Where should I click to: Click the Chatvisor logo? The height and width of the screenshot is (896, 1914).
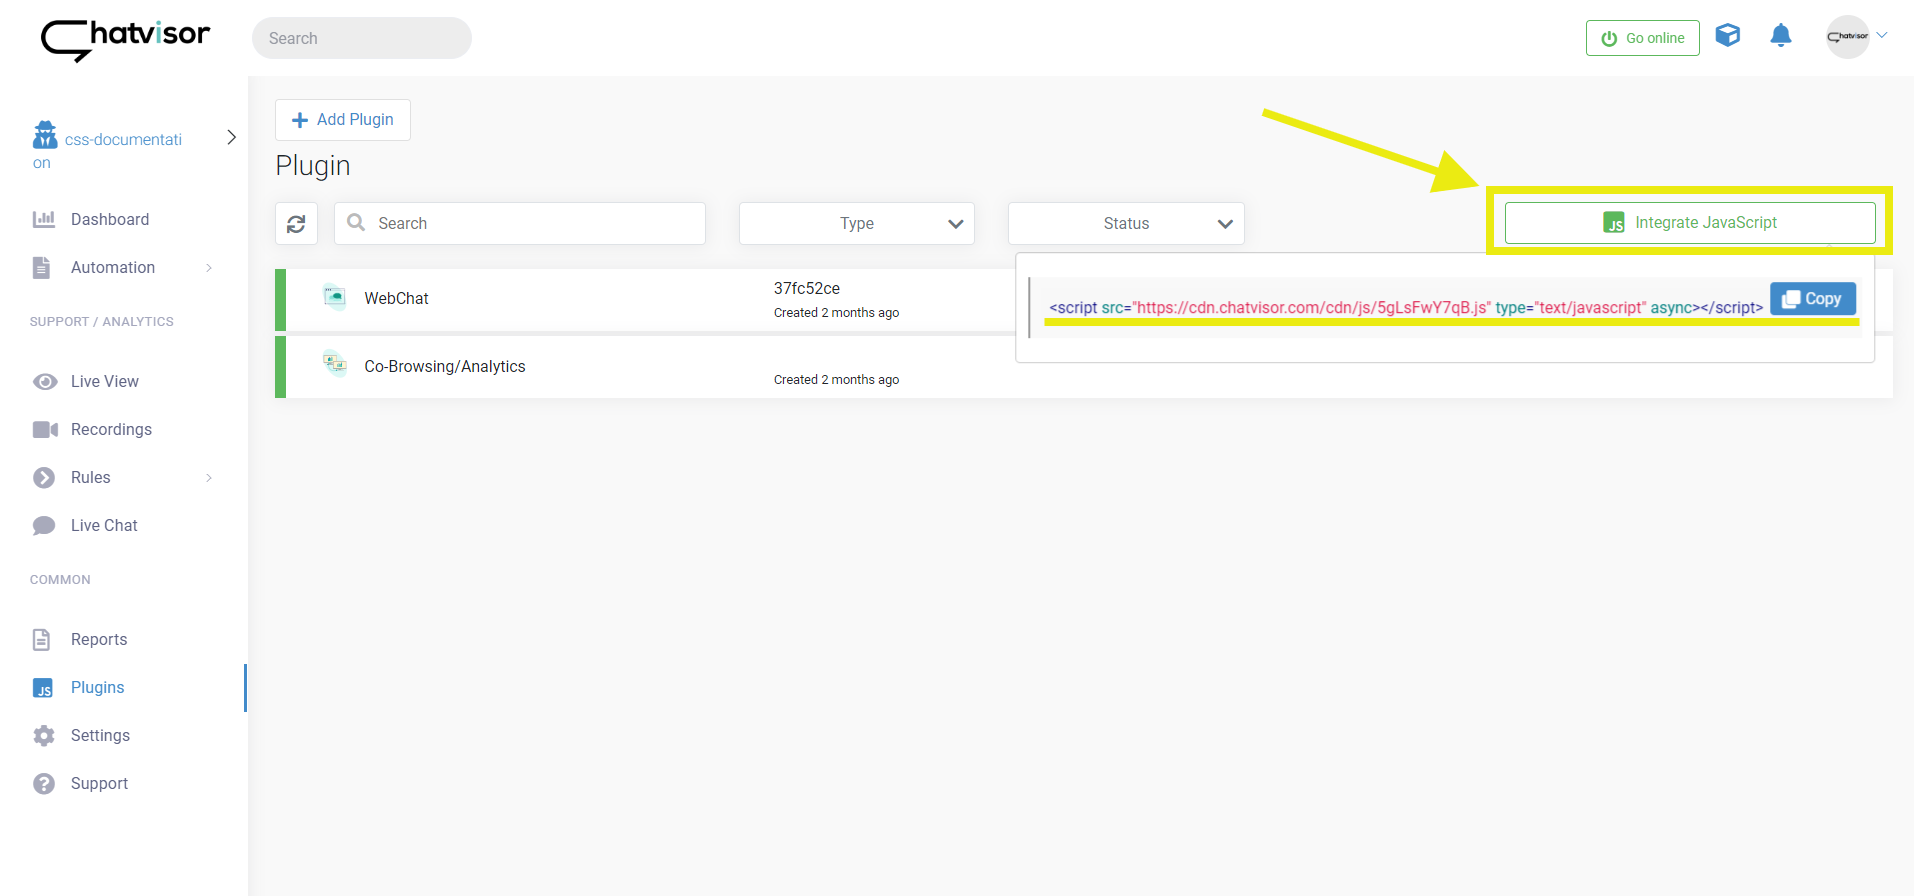pyautogui.click(x=125, y=40)
